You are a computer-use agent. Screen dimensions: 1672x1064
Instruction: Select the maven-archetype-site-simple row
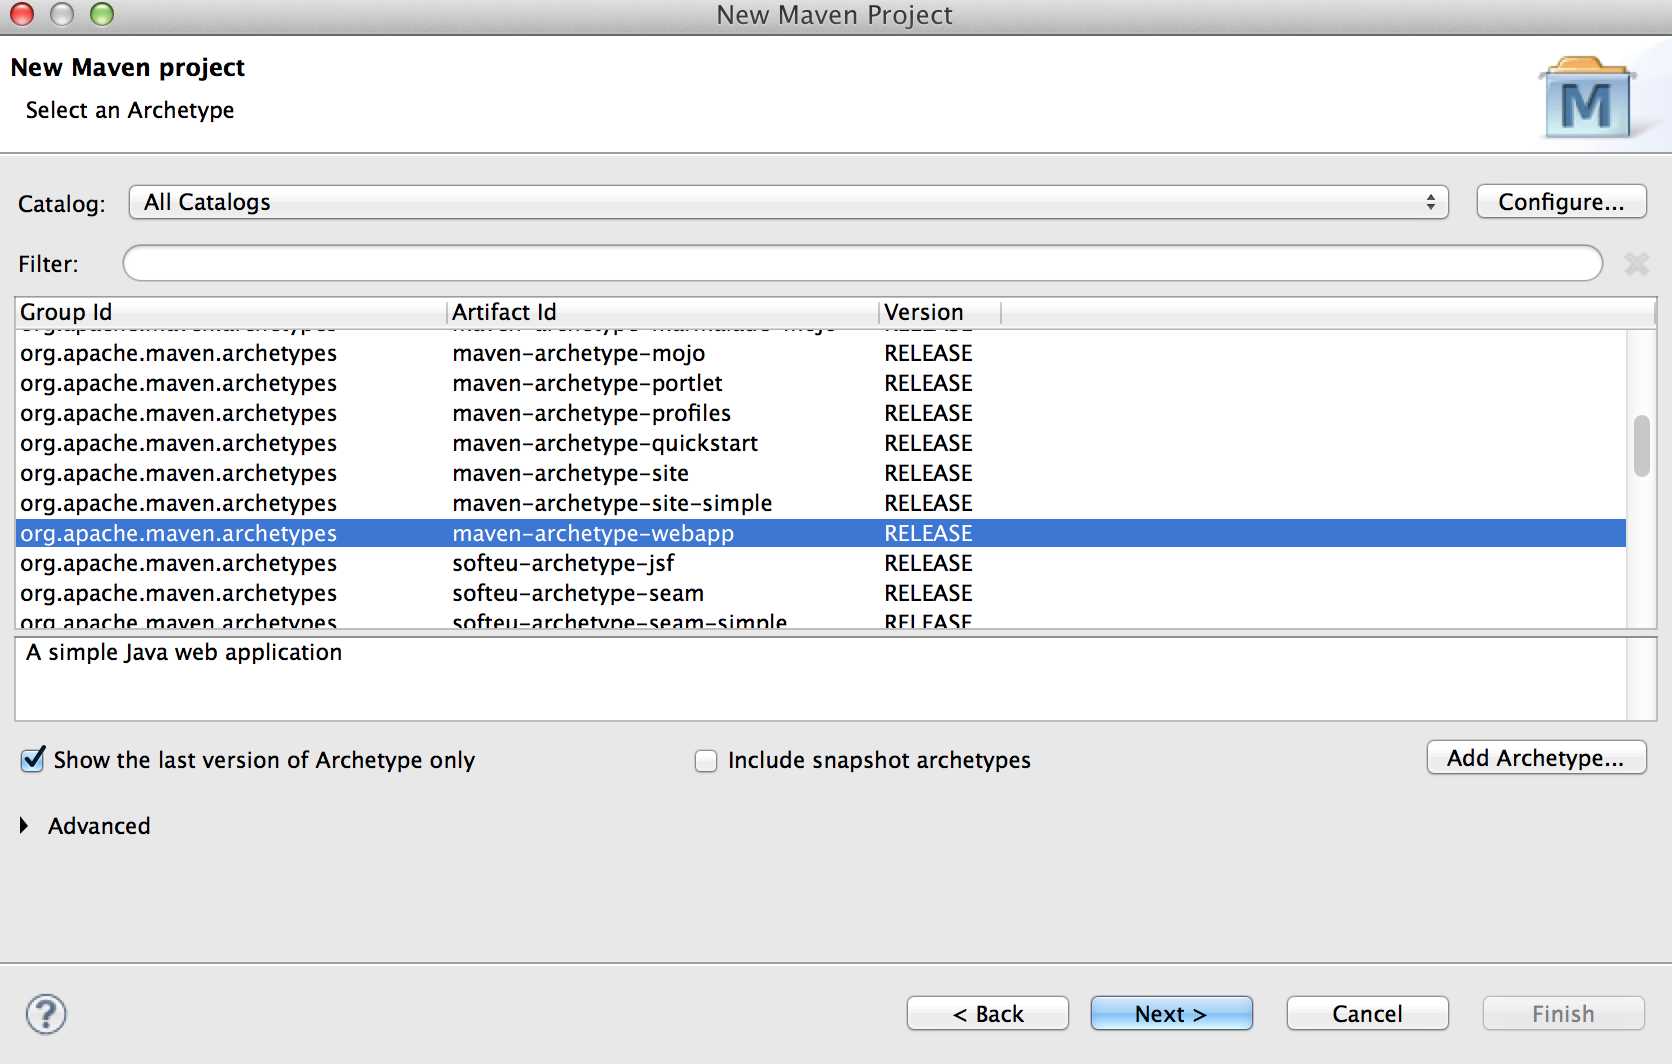(821, 503)
